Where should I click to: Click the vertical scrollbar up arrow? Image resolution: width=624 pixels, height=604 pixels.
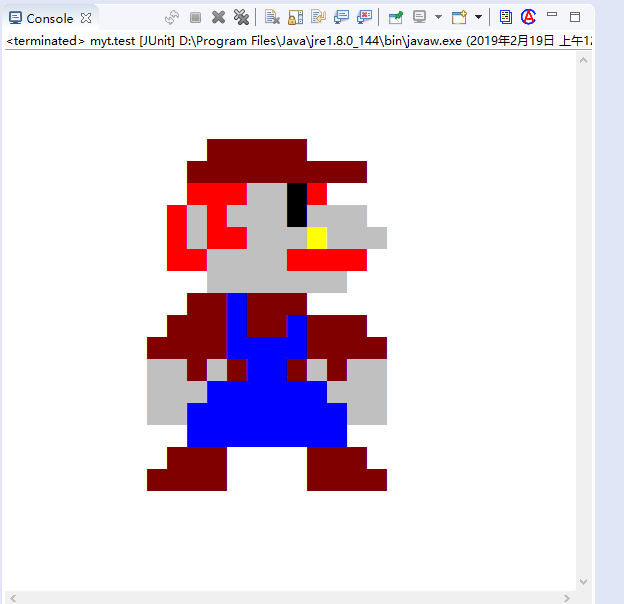coord(584,60)
